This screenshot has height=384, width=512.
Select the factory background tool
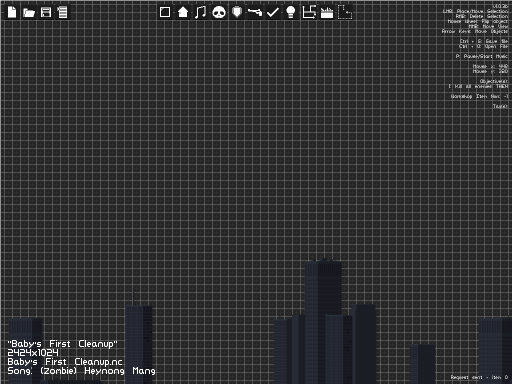click(x=327, y=13)
